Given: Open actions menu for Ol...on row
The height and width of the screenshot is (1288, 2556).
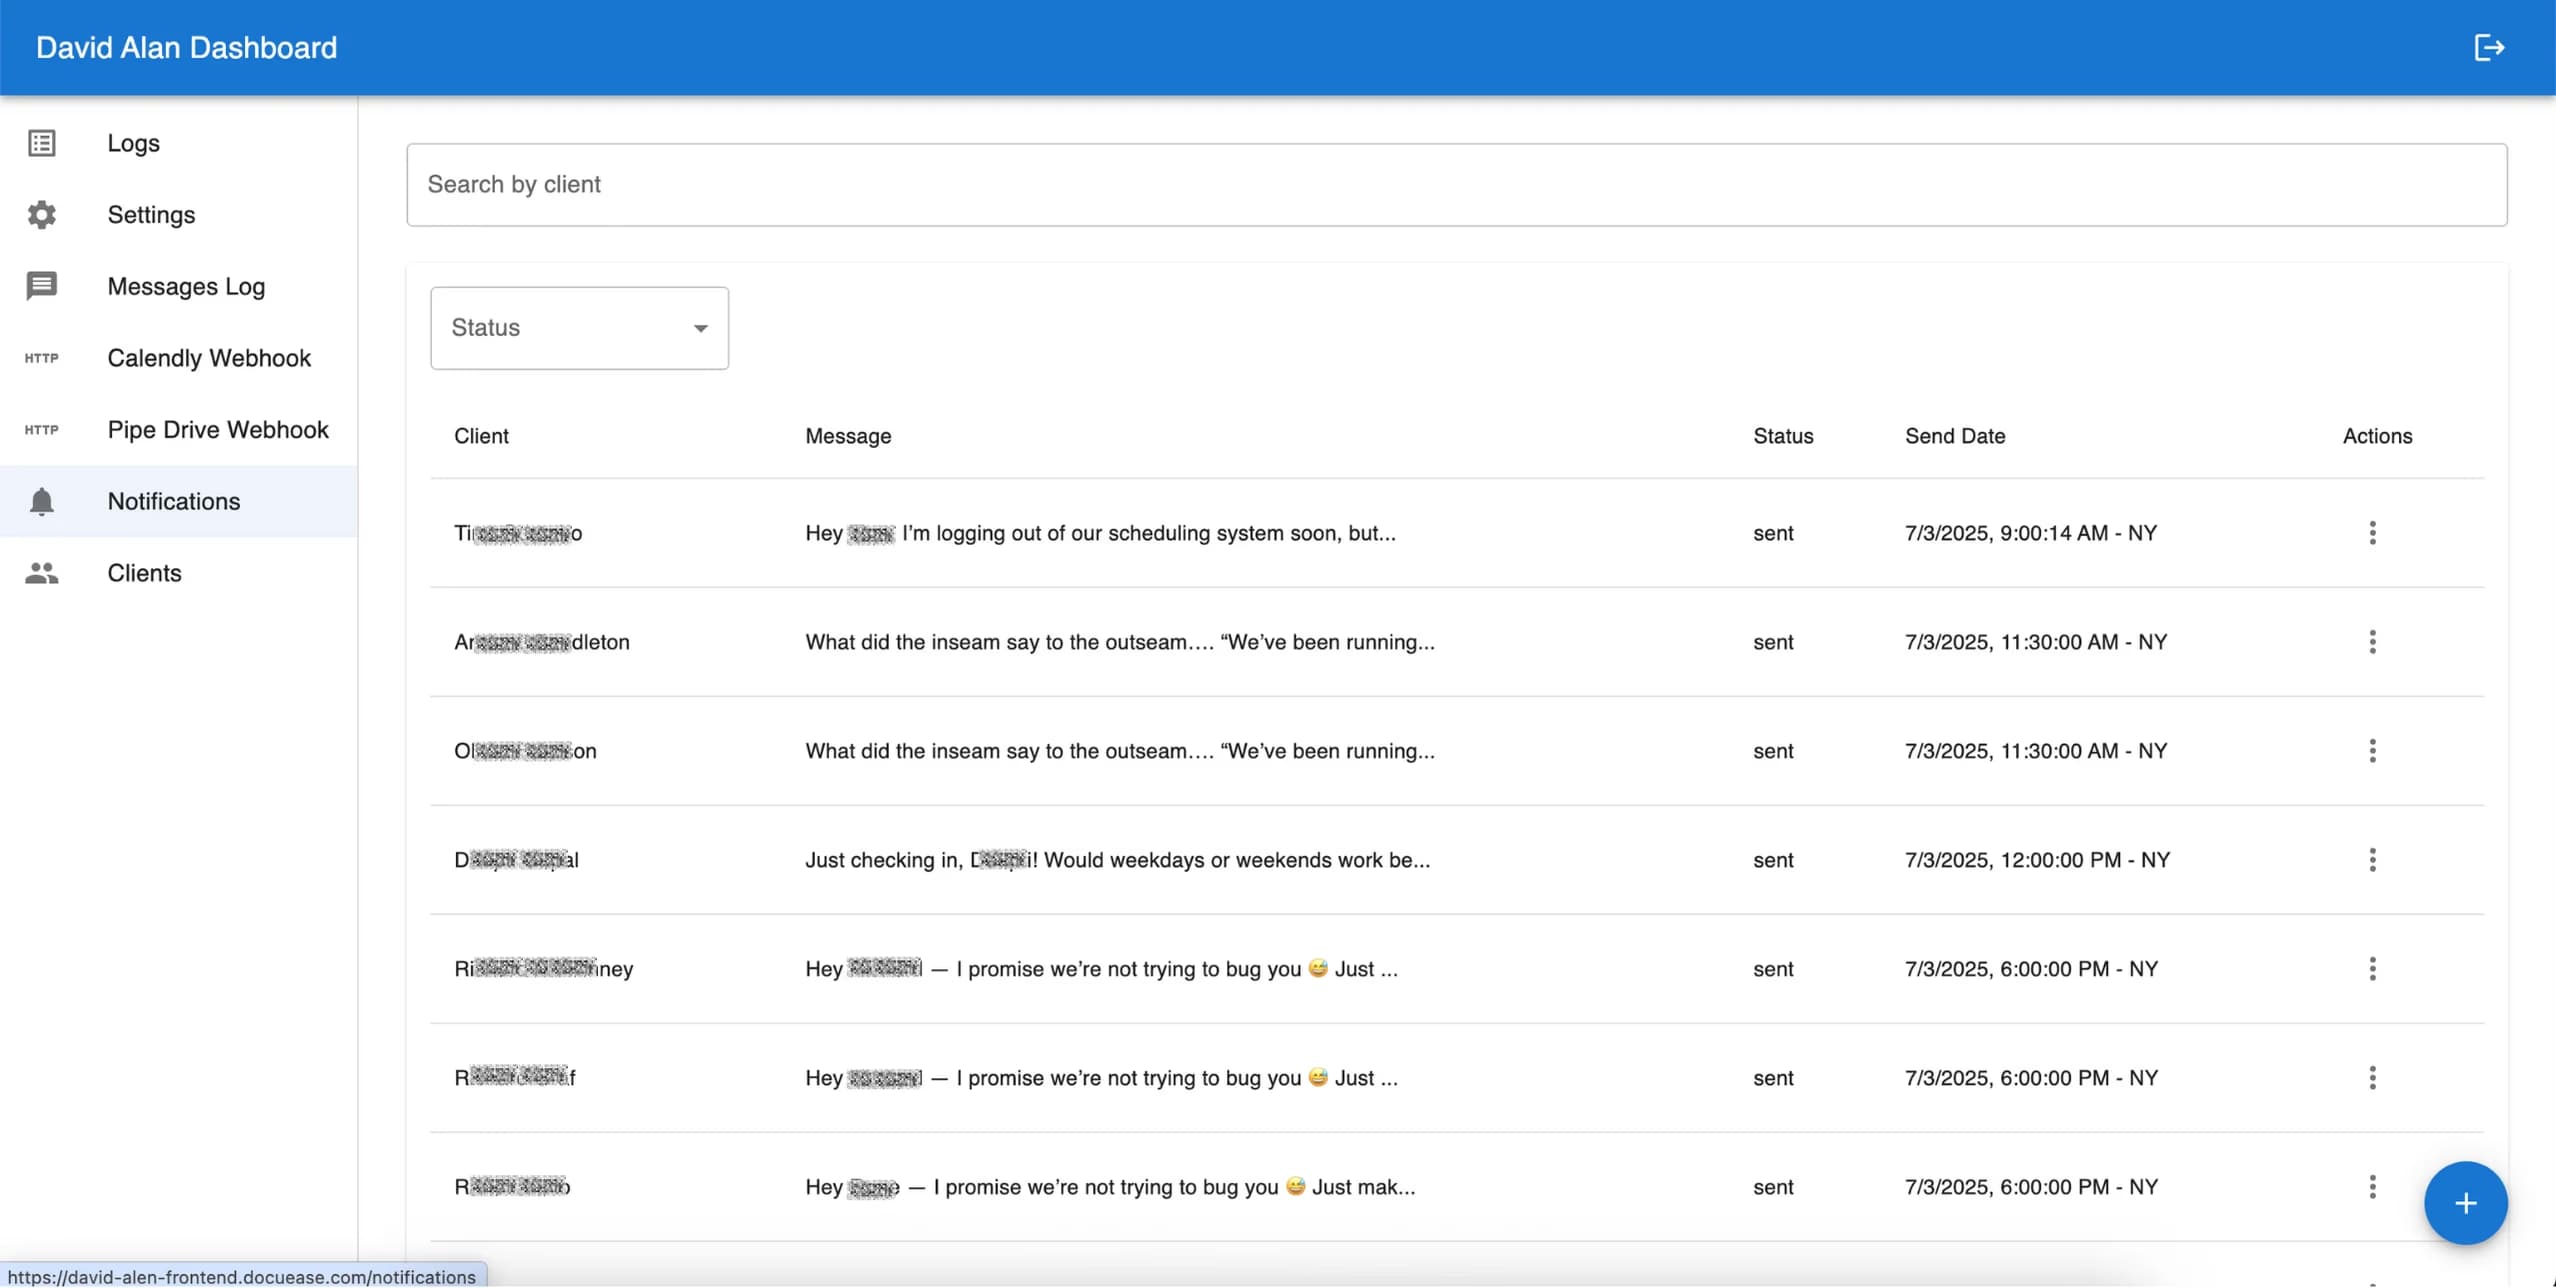Looking at the screenshot, I should coord(2372,751).
